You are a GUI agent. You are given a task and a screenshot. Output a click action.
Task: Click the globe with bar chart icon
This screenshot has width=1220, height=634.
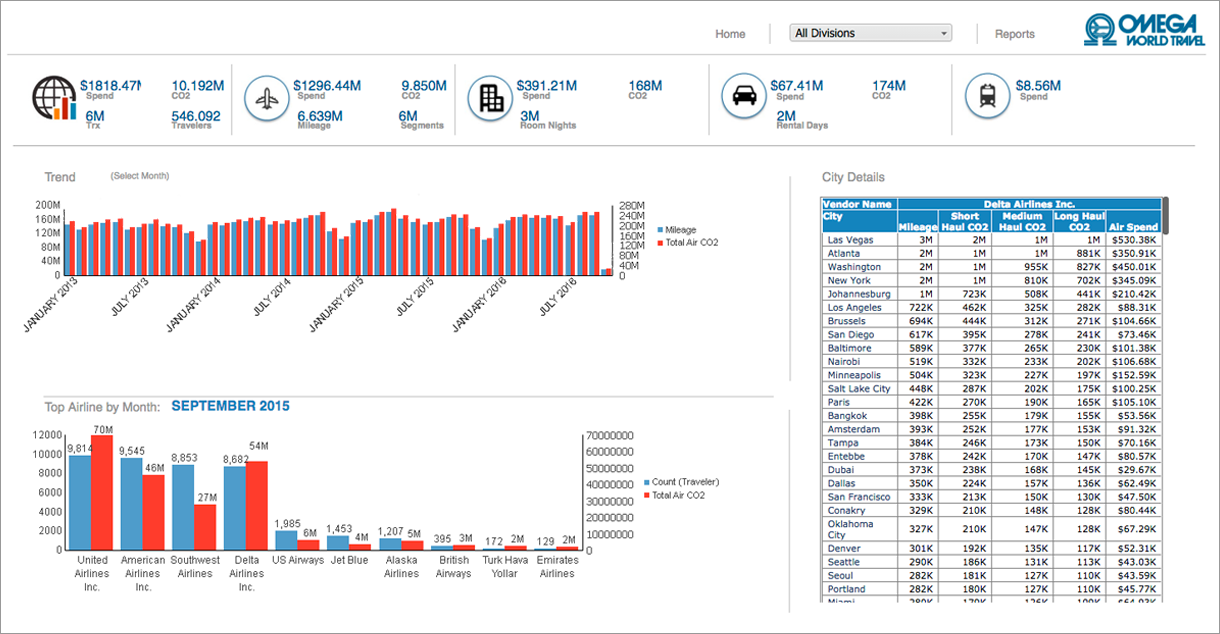[x=54, y=98]
